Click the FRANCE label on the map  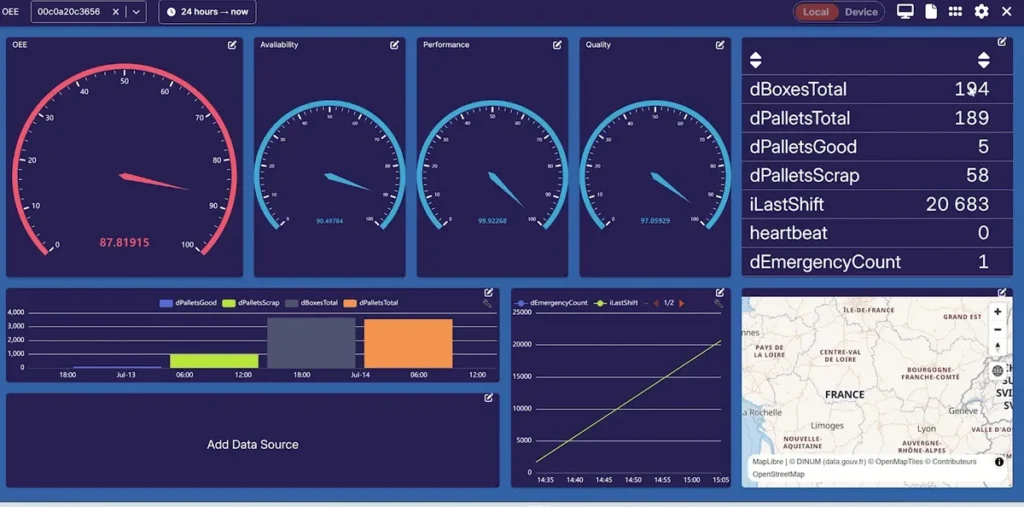pos(844,395)
